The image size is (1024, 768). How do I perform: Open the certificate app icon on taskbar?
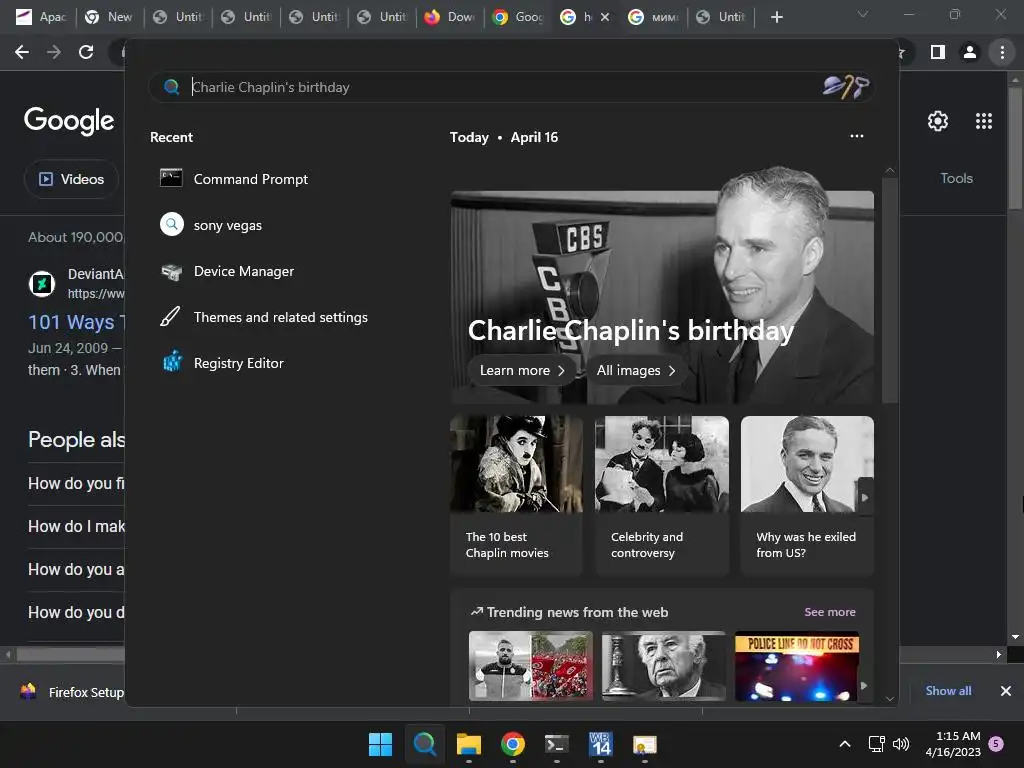click(x=645, y=744)
